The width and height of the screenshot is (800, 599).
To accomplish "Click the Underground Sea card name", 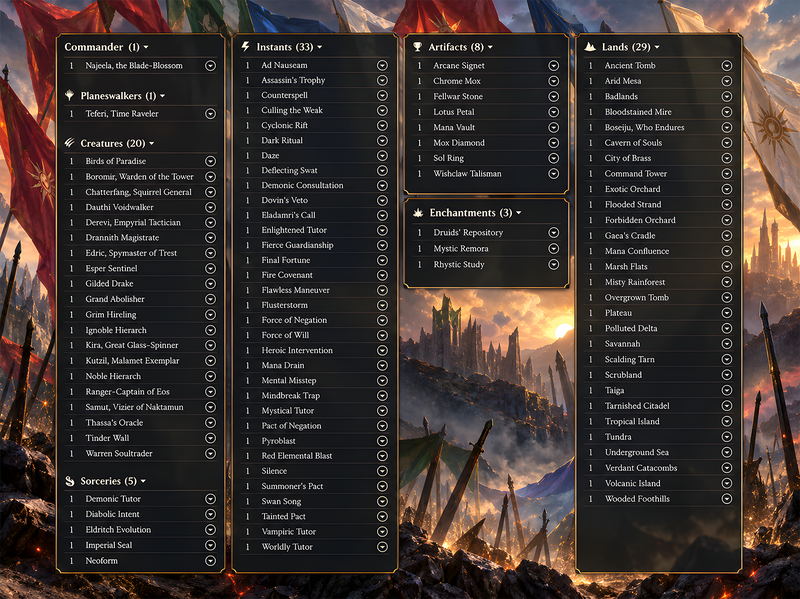I will (x=636, y=452).
